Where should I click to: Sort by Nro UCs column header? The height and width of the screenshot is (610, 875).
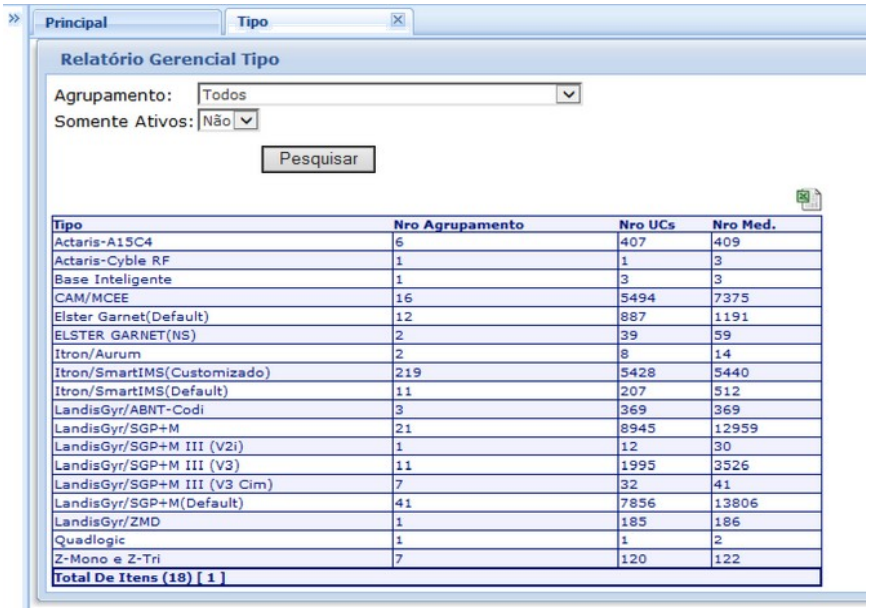(643, 226)
